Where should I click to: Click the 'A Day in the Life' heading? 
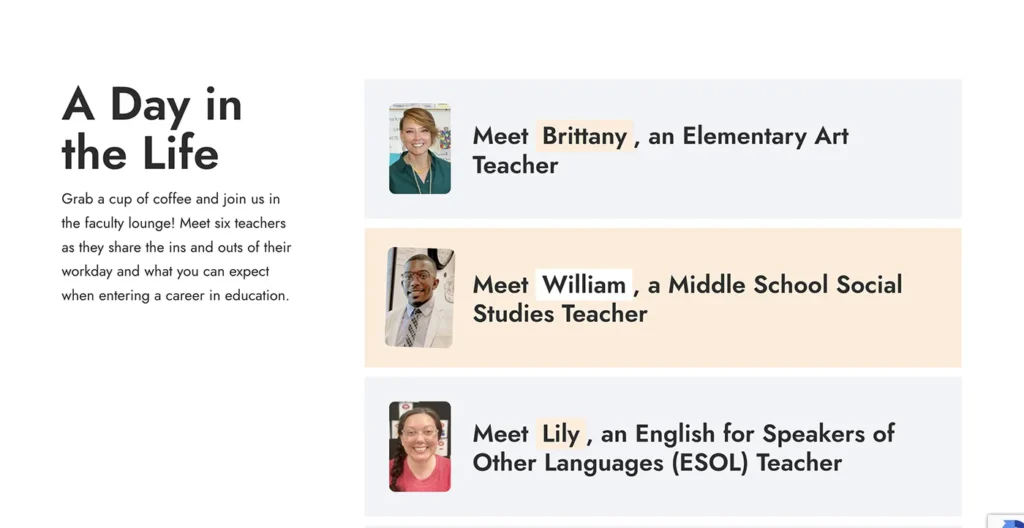(x=152, y=129)
